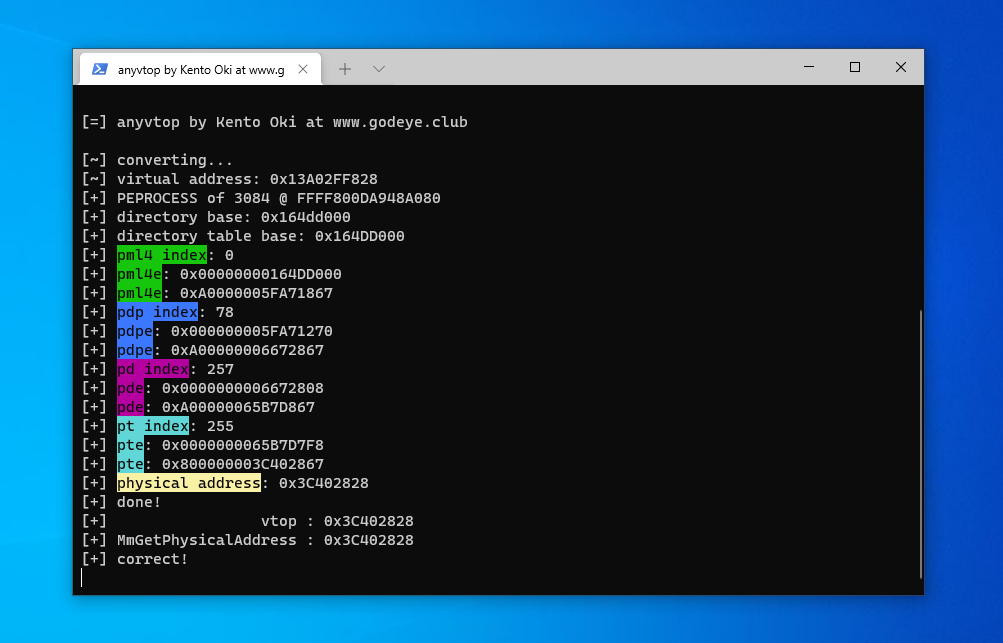The height and width of the screenshot is (643, 1003).
Task: Click the yellow 'physical address' label
Action: (189, 483)
